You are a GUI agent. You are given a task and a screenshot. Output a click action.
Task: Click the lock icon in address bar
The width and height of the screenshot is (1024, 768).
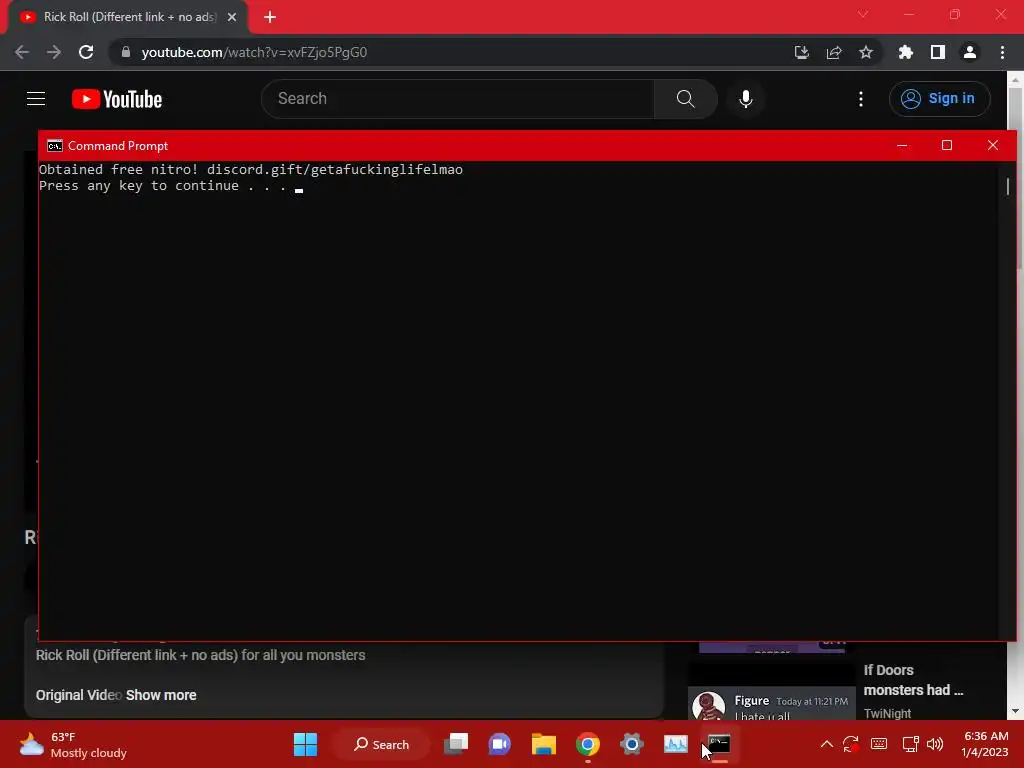point(126,52)
